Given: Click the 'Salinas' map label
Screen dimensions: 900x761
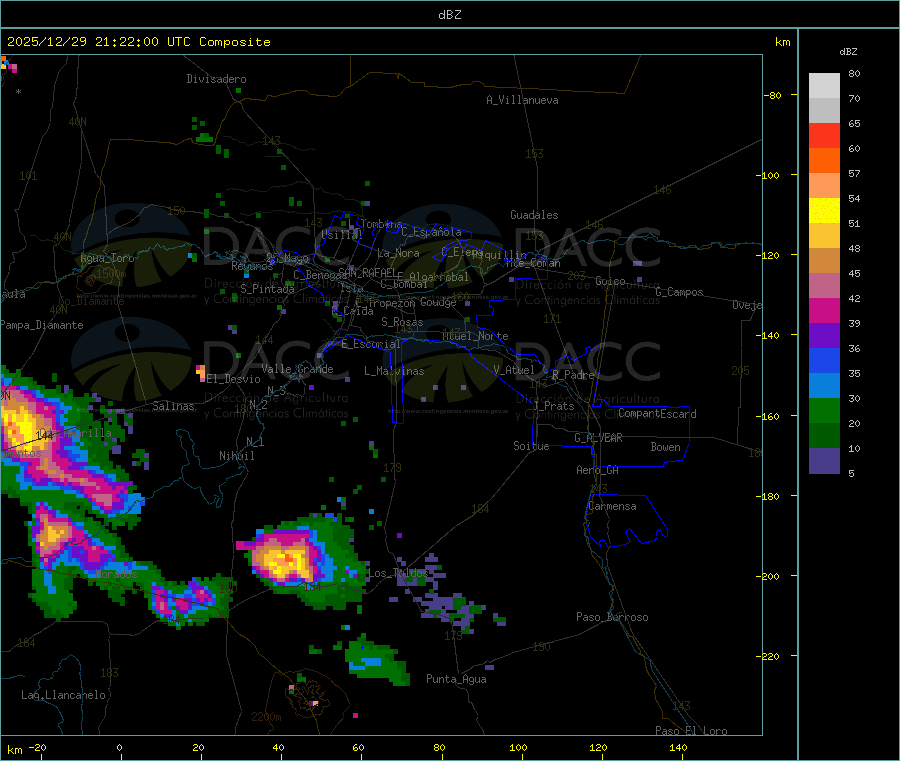Looking at the screenshot, I should point(173,406).
